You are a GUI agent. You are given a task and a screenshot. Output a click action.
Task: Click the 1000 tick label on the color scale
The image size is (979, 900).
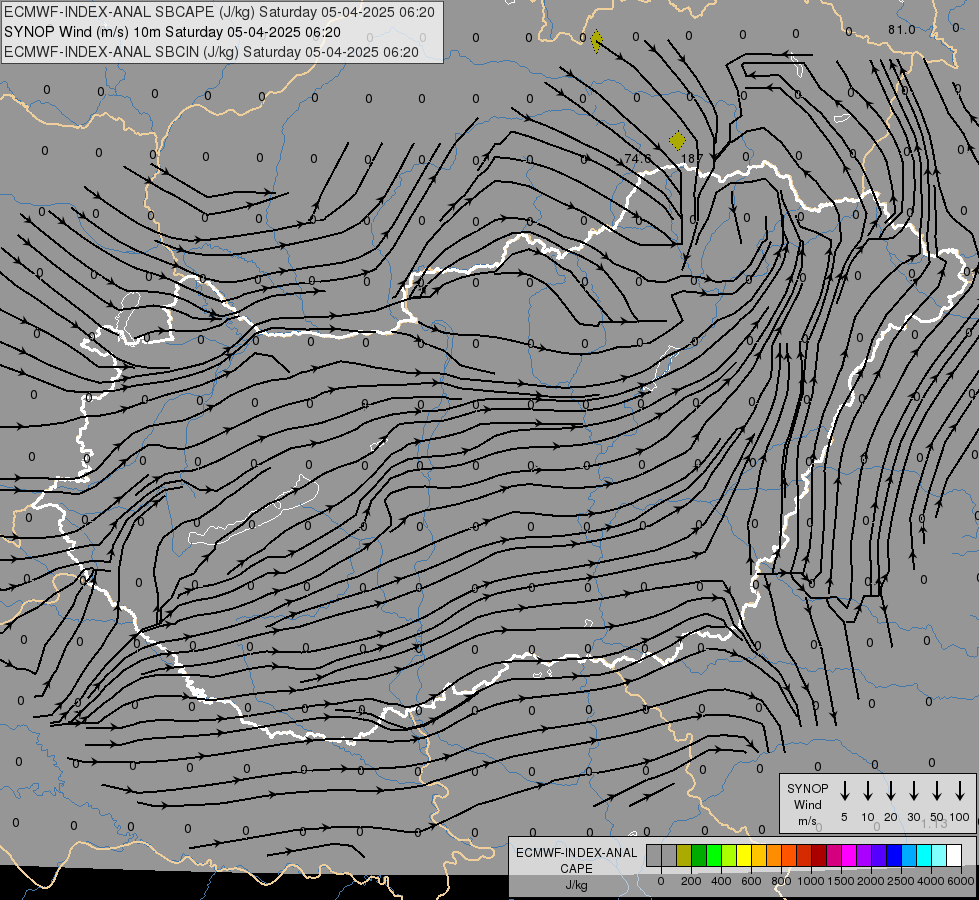(810, 881)
